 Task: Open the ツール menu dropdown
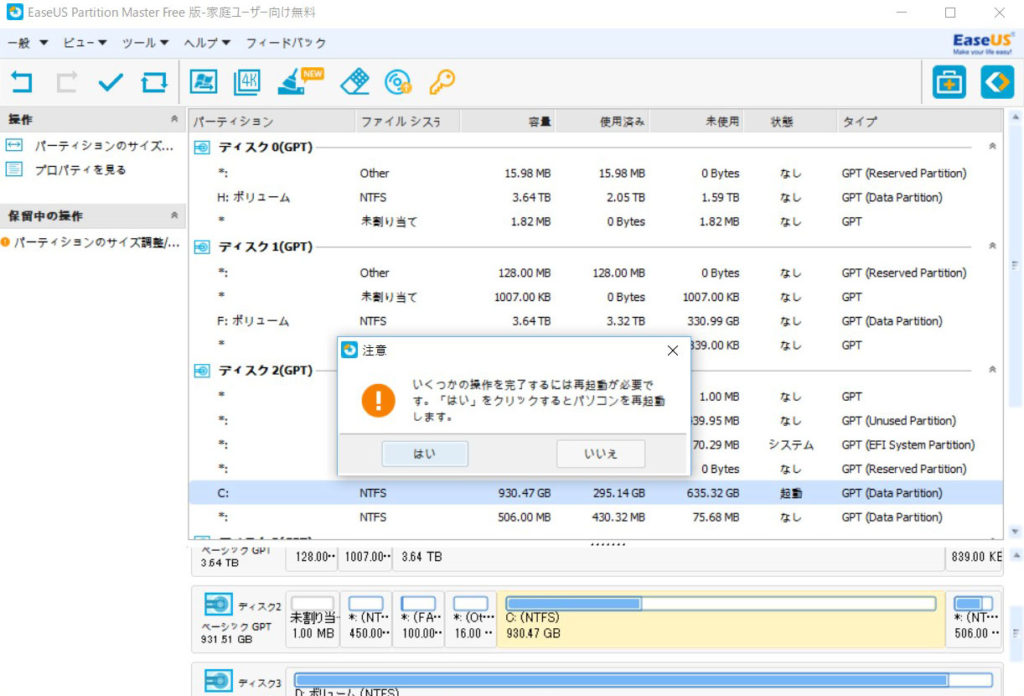pos(145,42)
